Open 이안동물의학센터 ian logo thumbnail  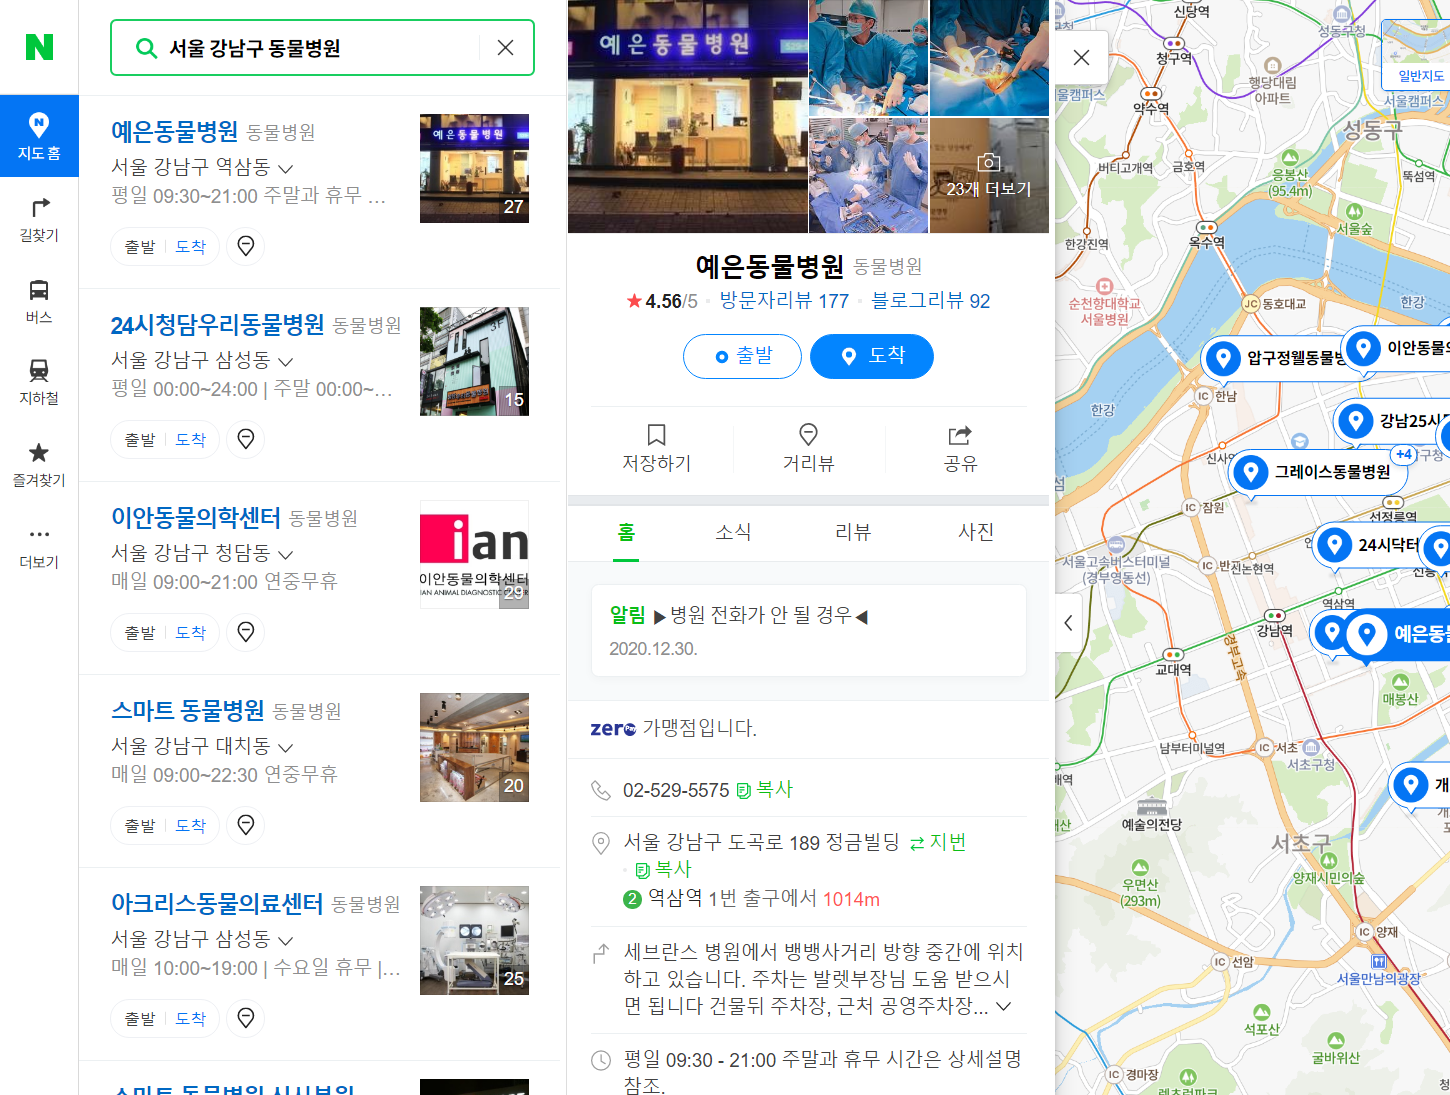point(474,554)
